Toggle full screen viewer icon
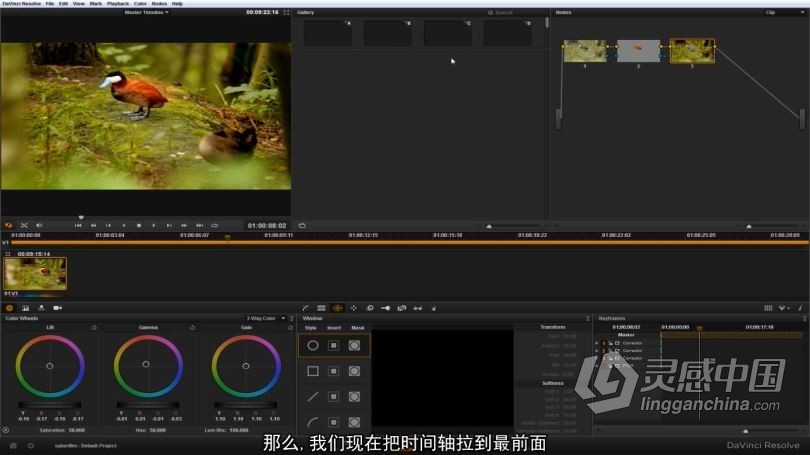Image resolution: width=810 pixels, height=455 pixels. (286, 12)
